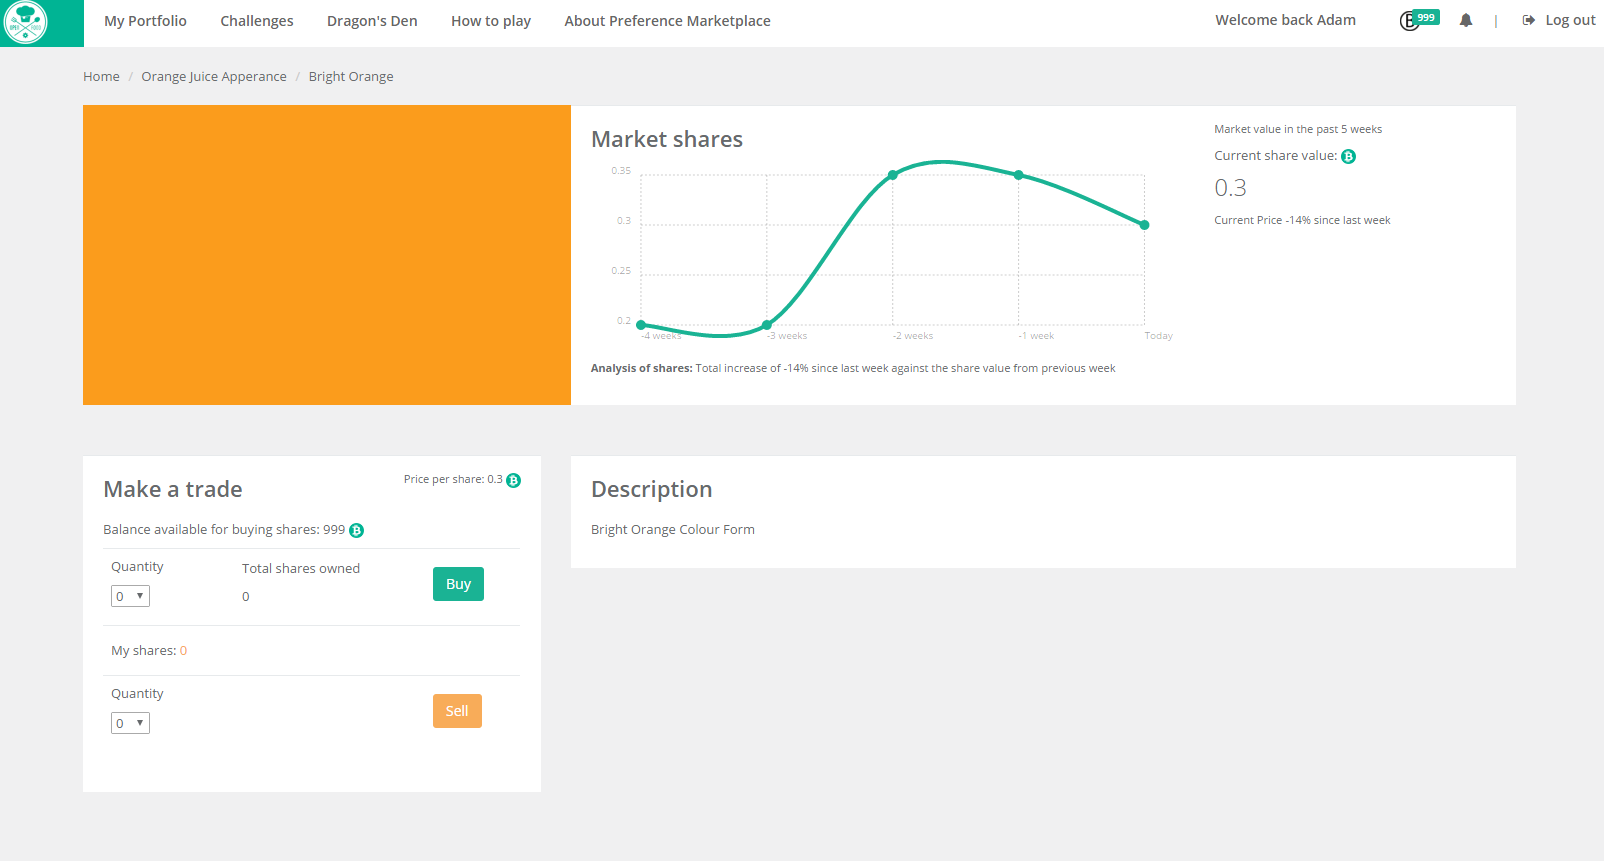Open the How to play page
Image resolution: width=1604 pixels, height=861 pixels.
click(491, 21)
